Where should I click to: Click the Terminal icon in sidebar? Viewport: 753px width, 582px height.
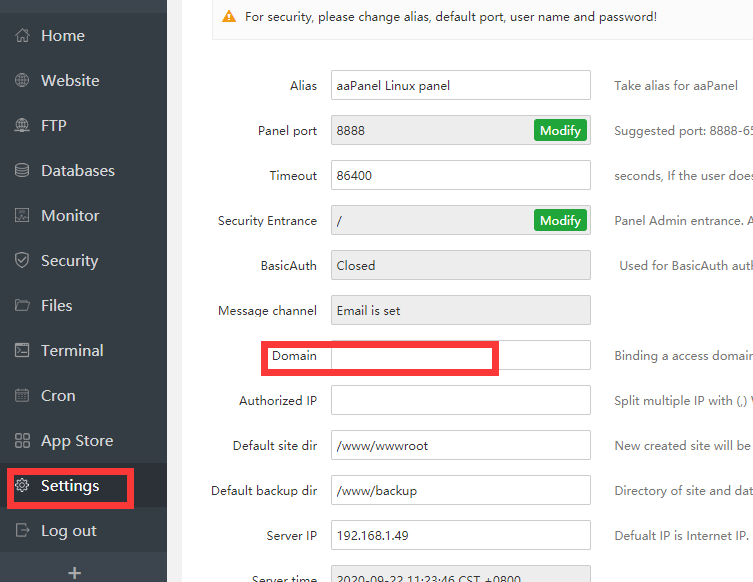coord(22,351)
